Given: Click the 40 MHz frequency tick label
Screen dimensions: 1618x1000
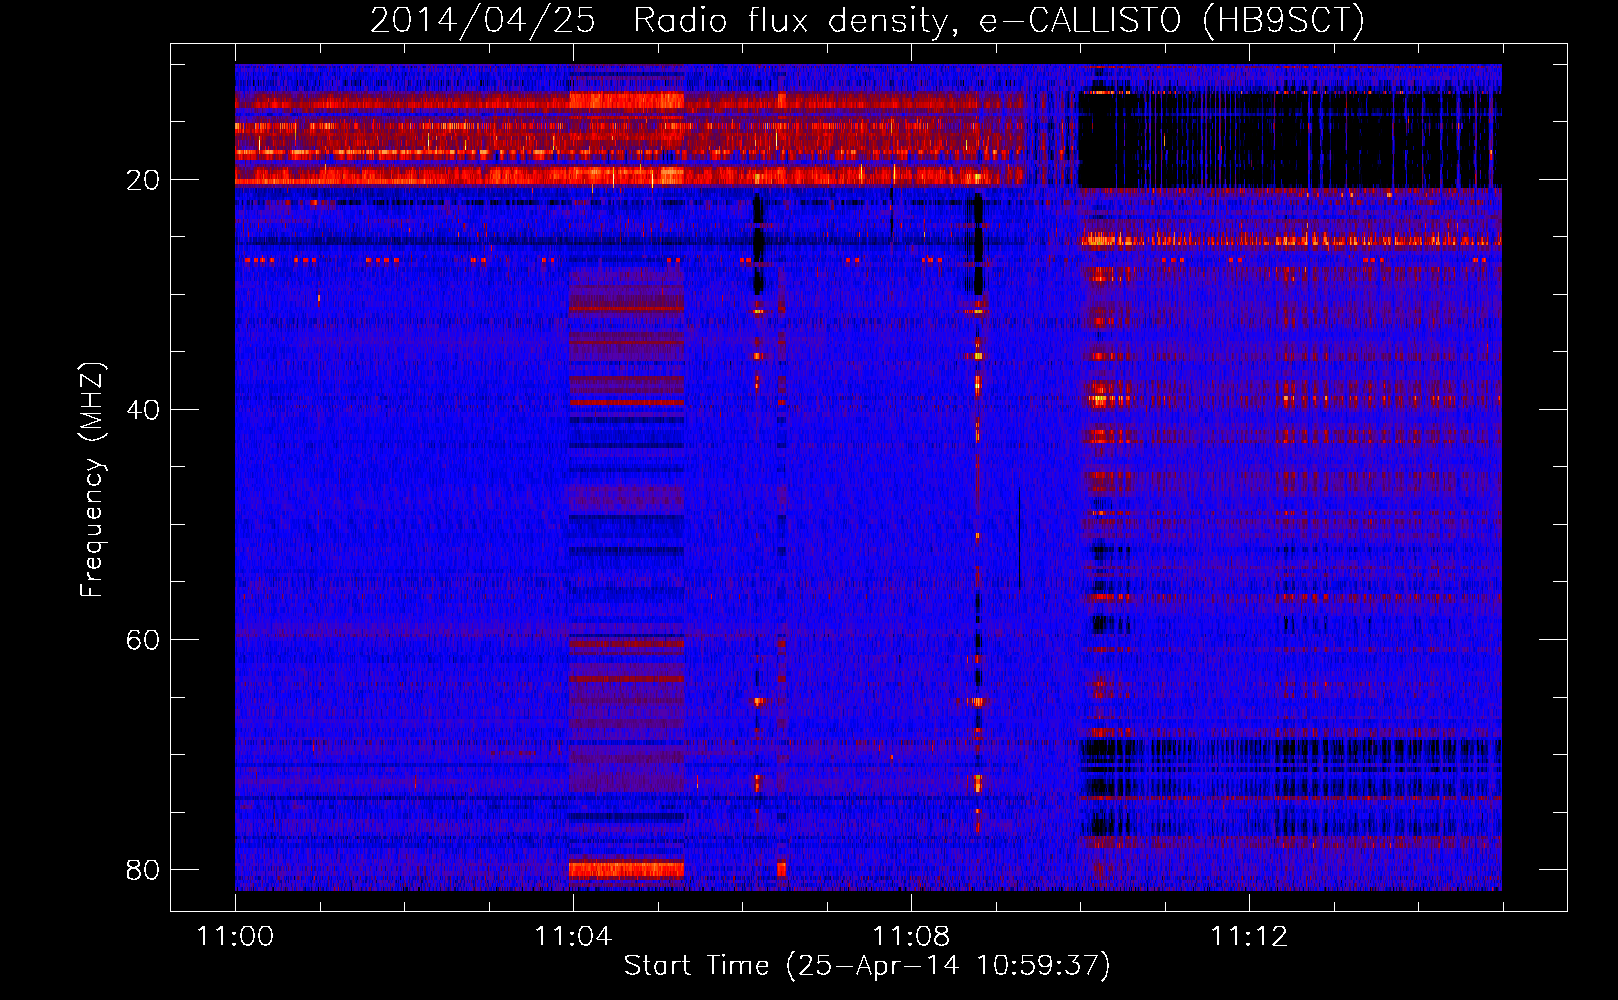Looking at the screenshot, I should [143, 410].
